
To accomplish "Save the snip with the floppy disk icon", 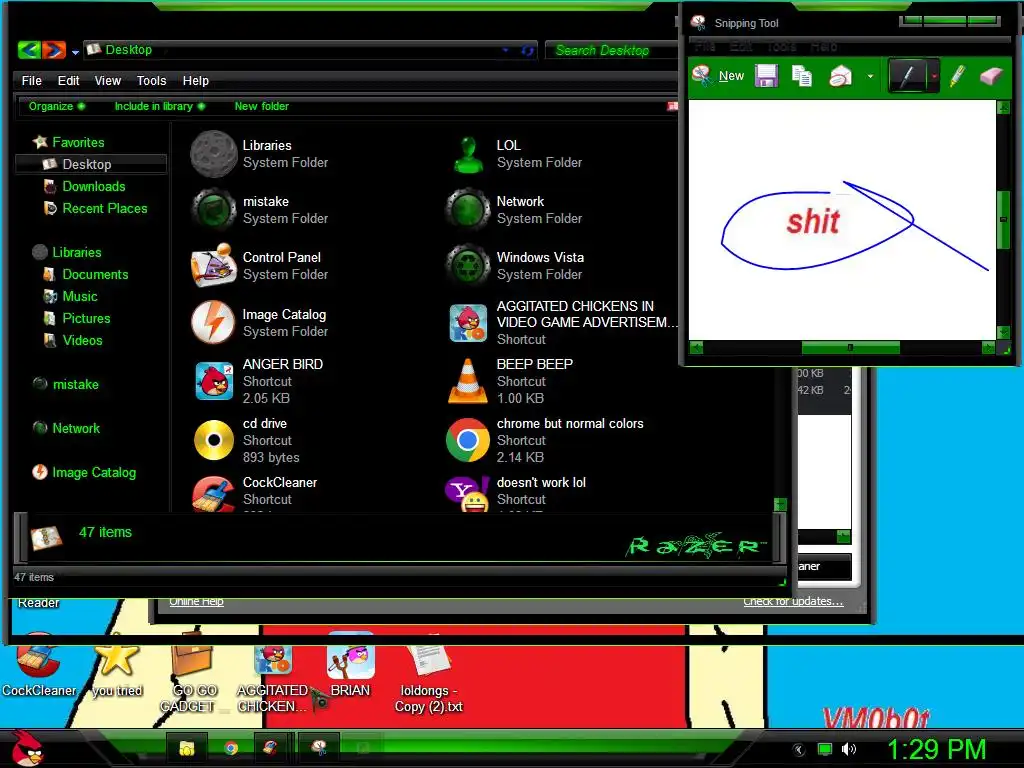I will click(767, 76).
